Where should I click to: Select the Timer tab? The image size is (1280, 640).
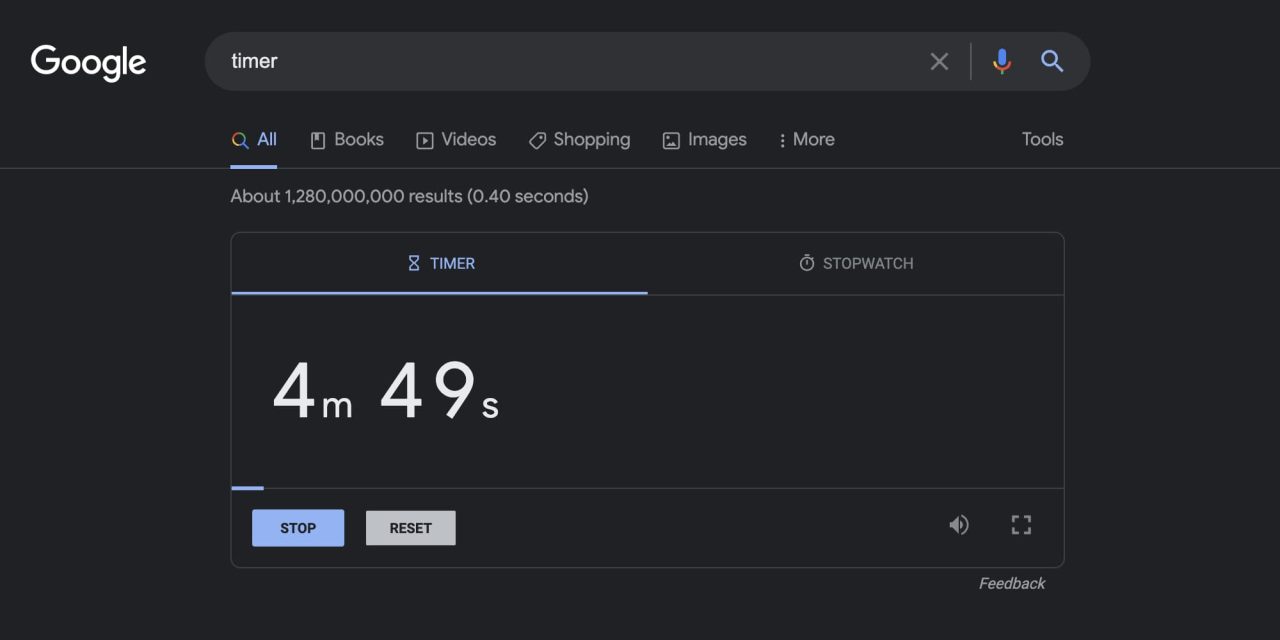pyautogui.click(x=440, y=264)
